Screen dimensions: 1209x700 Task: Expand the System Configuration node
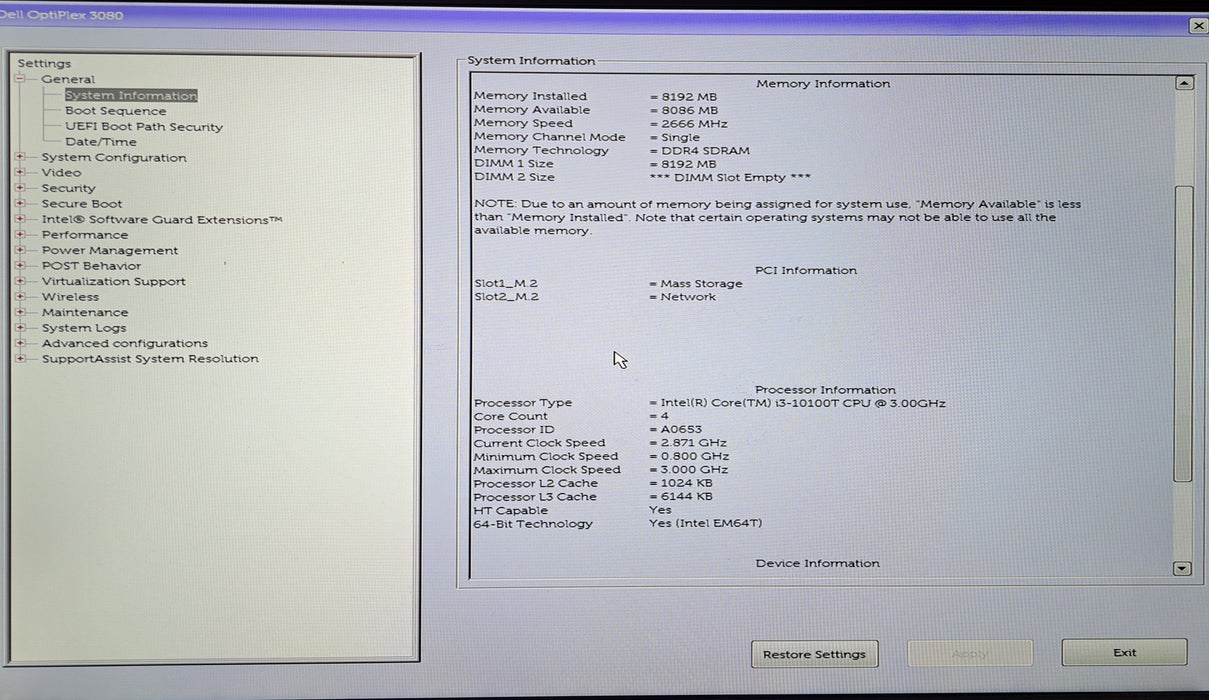click(x=20, y=157)
